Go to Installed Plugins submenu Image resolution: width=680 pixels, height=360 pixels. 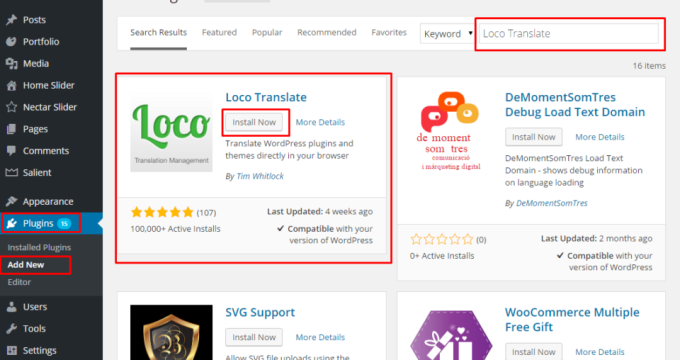(39, 247)
